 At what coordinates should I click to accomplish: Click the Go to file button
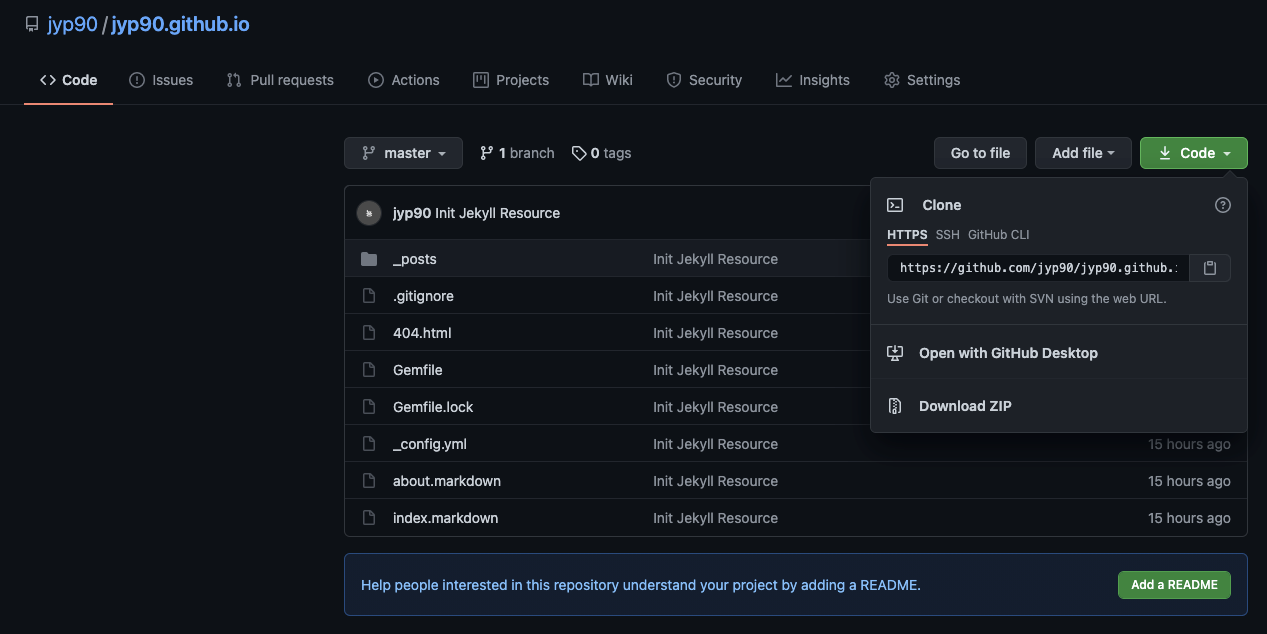(980, 153)
